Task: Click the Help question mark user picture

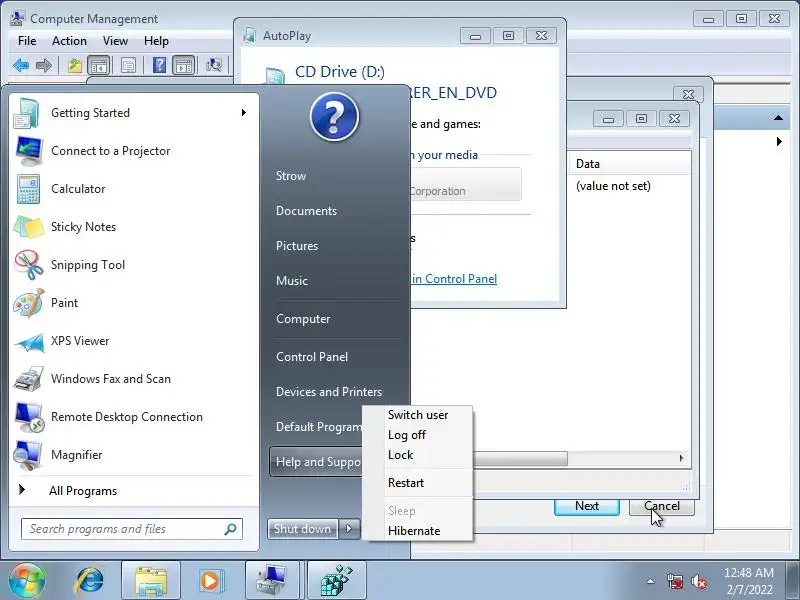Action: (334, 117)
